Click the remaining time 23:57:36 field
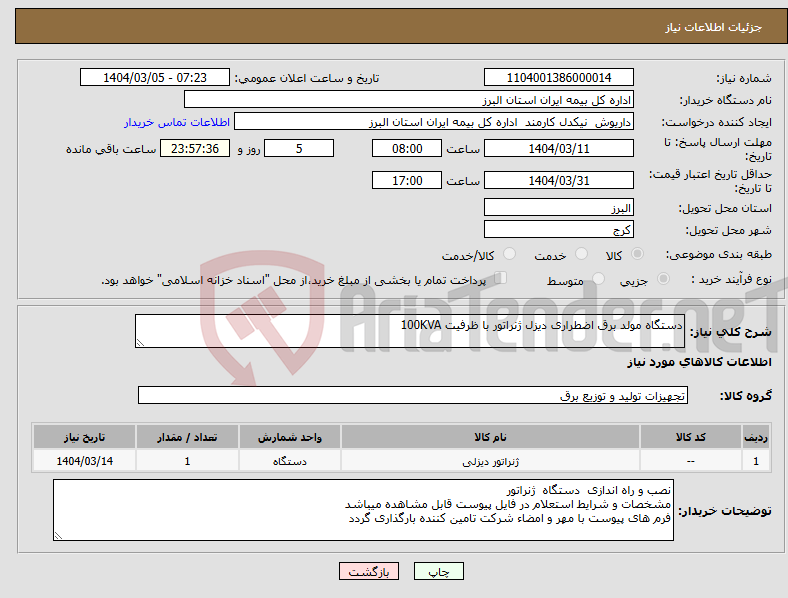788x598 pixels. pos(195,148)
